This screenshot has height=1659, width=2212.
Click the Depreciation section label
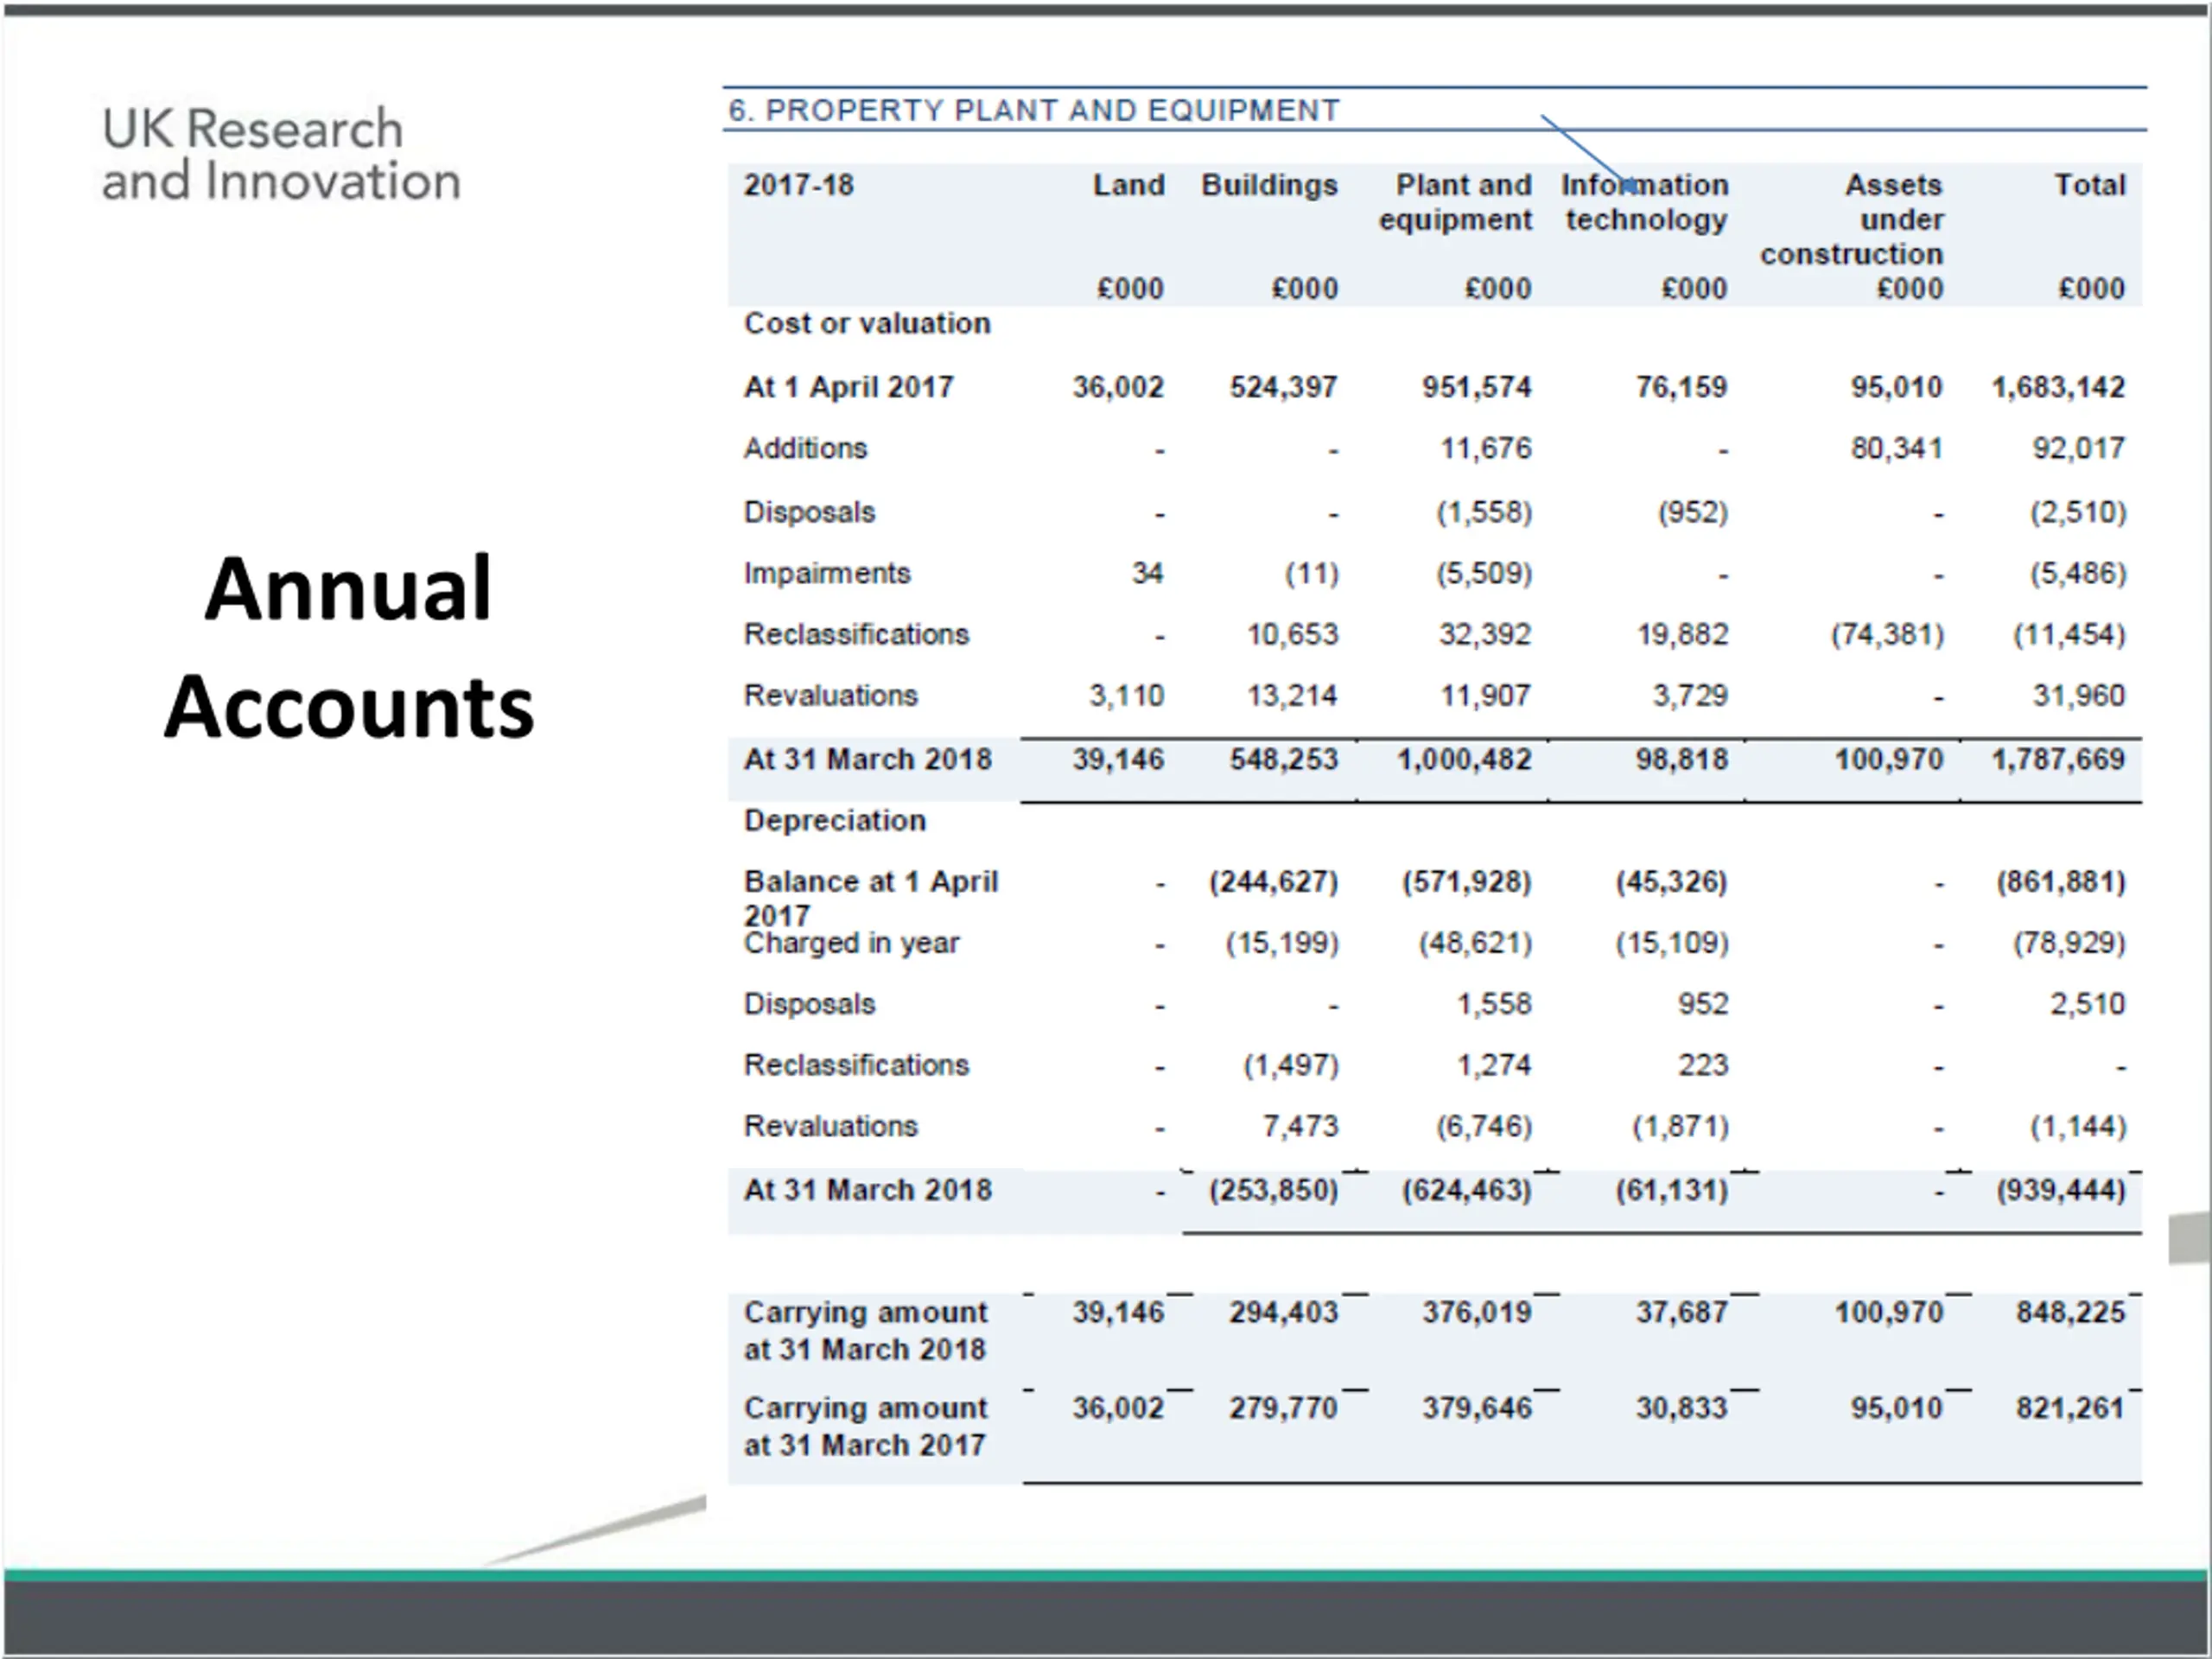click(x=835, y=821)
